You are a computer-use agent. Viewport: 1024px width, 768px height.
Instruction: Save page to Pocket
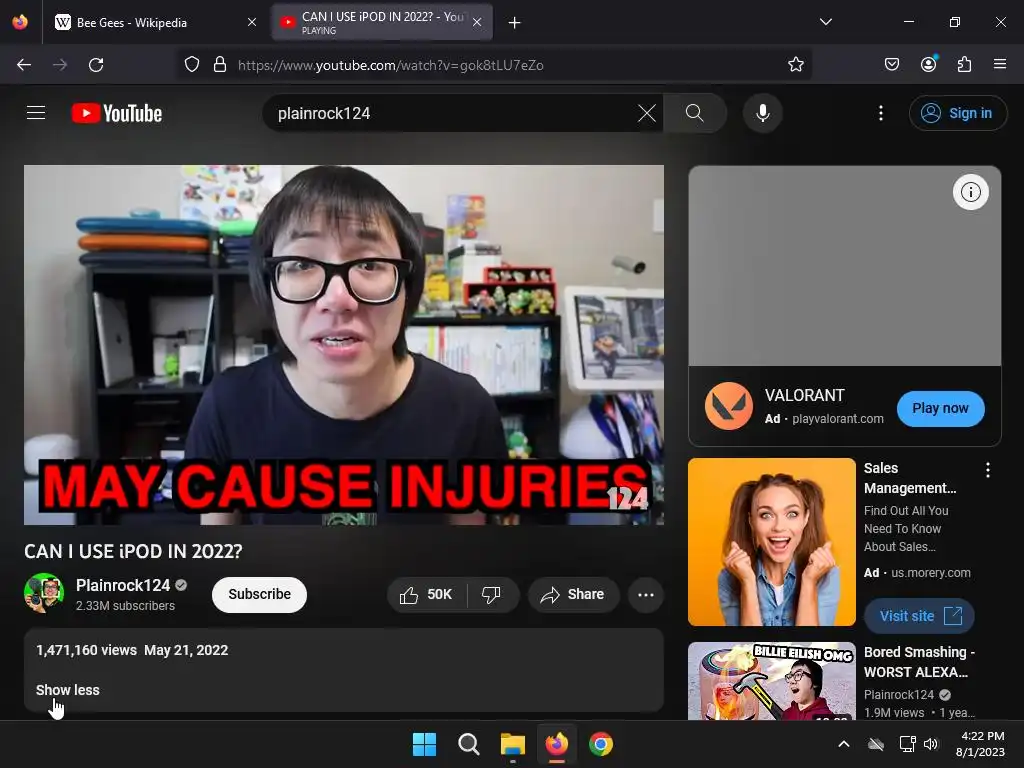892,64
